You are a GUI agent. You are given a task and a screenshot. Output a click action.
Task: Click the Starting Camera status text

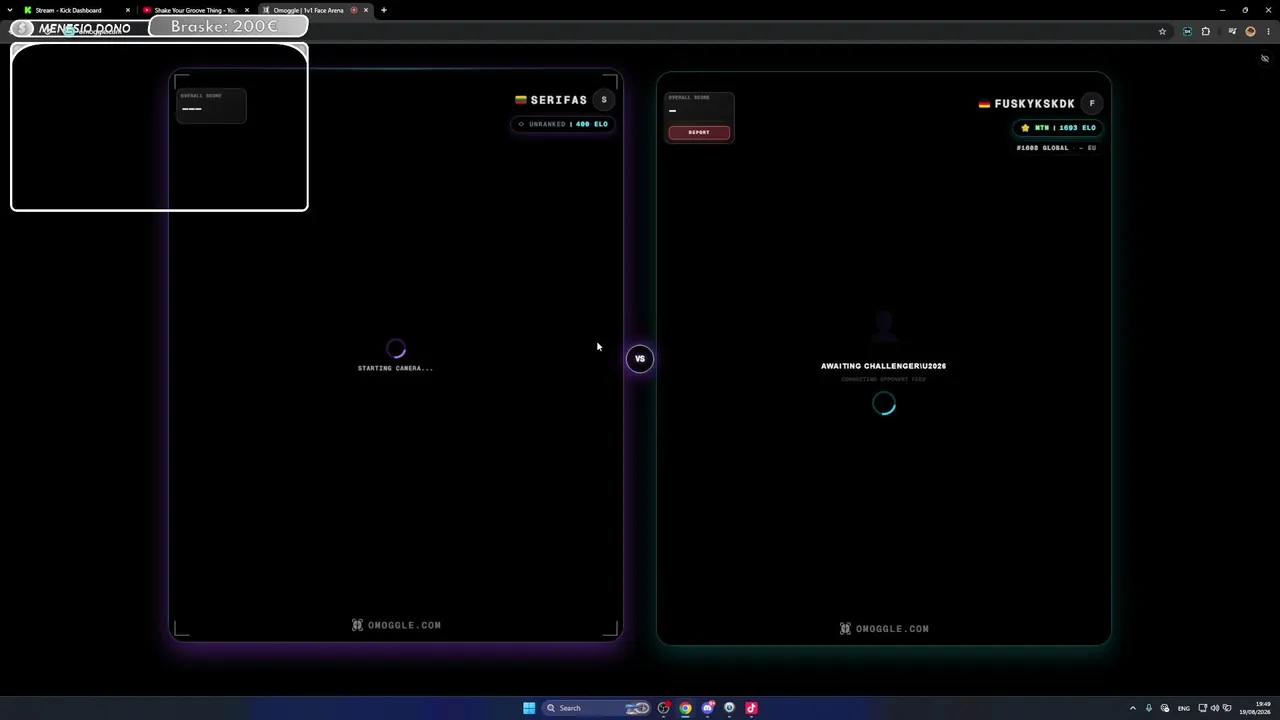(x=395, y=368)
